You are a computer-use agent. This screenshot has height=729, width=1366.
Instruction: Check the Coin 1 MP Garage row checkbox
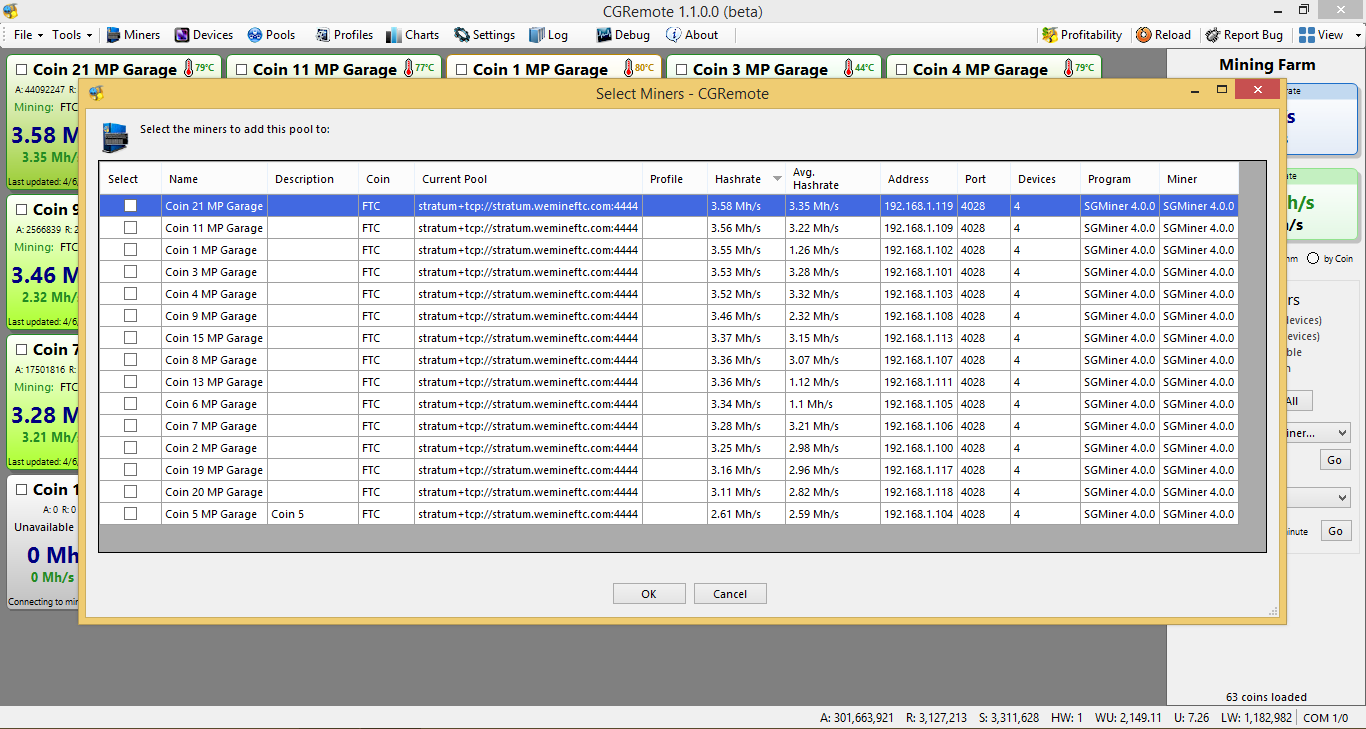(130, 249)
